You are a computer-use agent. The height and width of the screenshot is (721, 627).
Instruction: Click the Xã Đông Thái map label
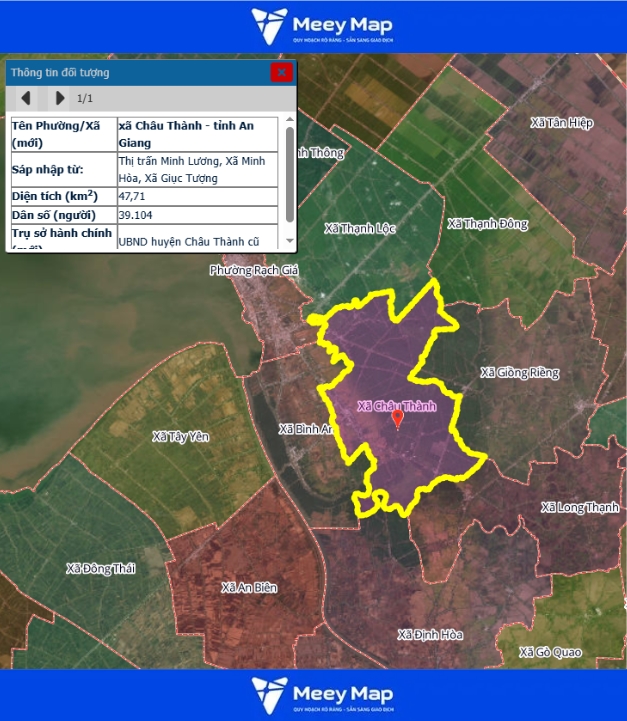(101, 569)
